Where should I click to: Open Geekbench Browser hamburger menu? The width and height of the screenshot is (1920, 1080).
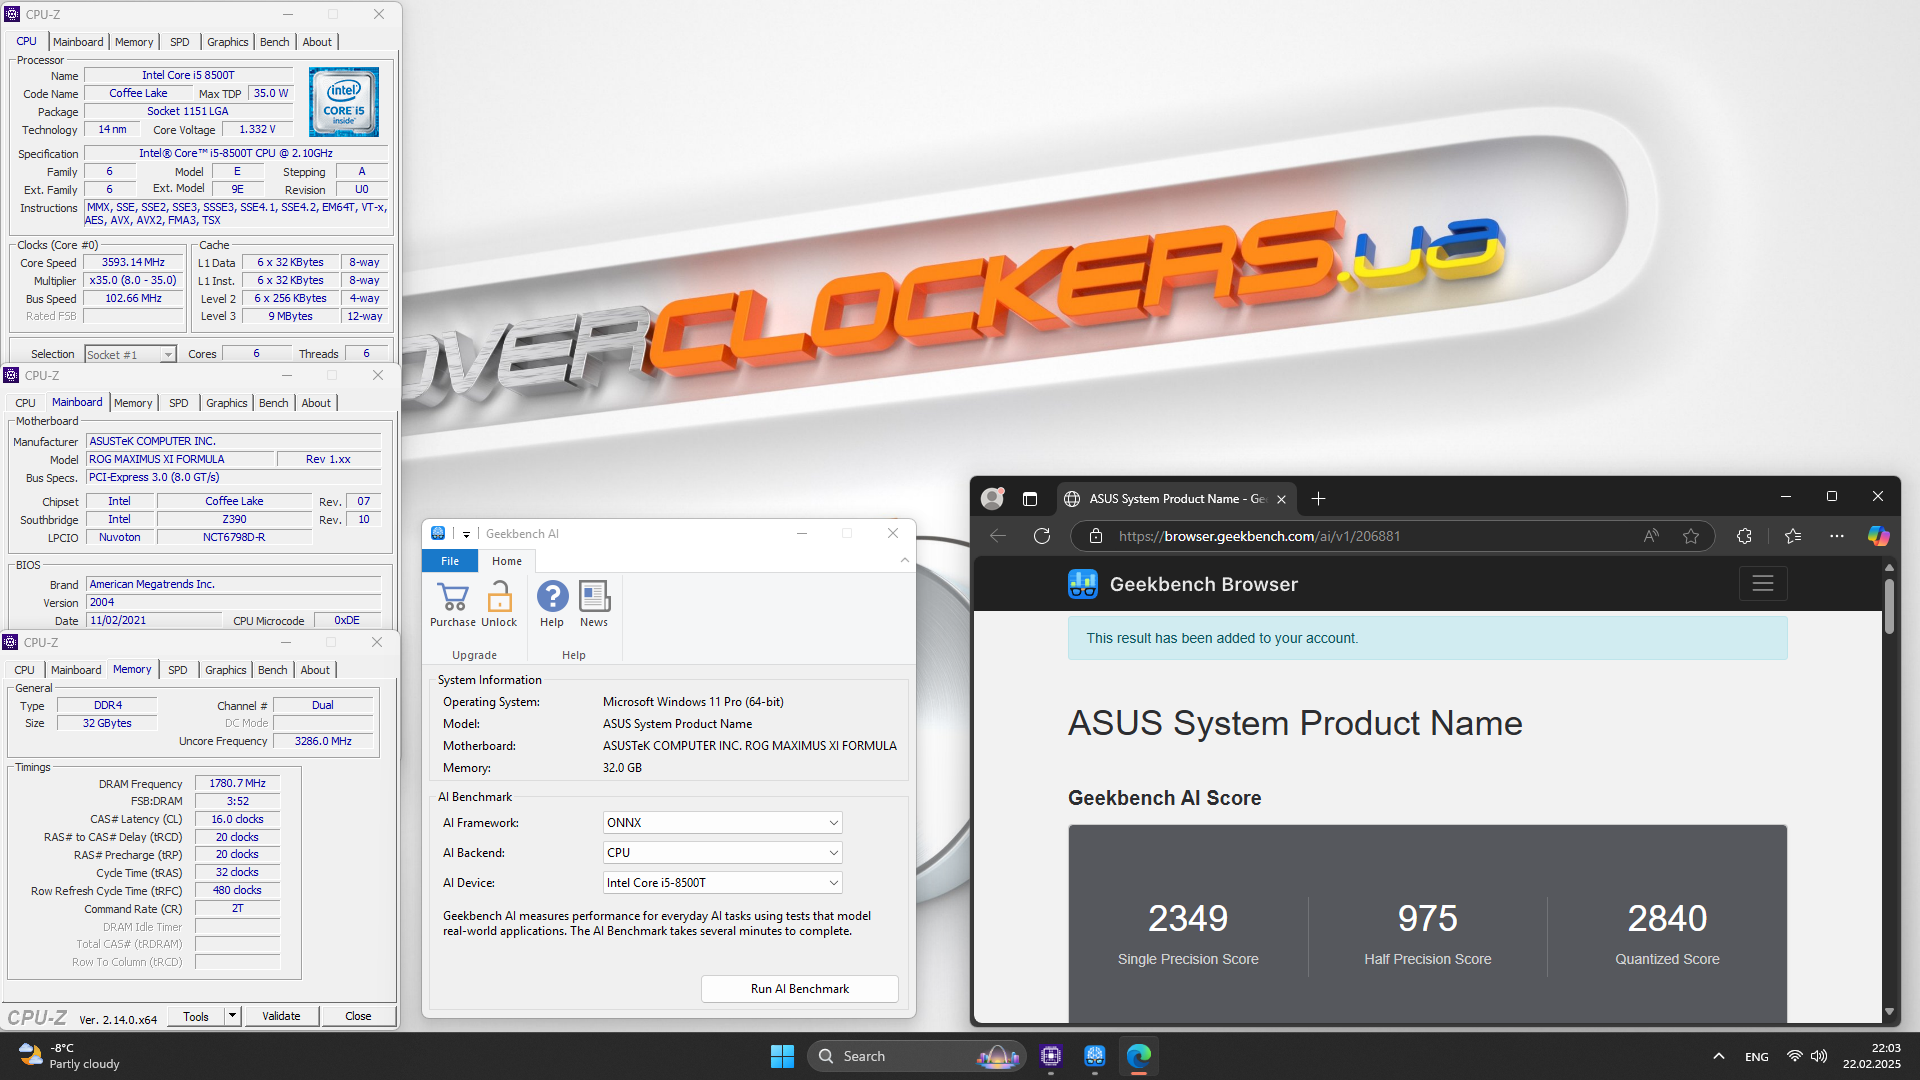tap(1763, 584)
